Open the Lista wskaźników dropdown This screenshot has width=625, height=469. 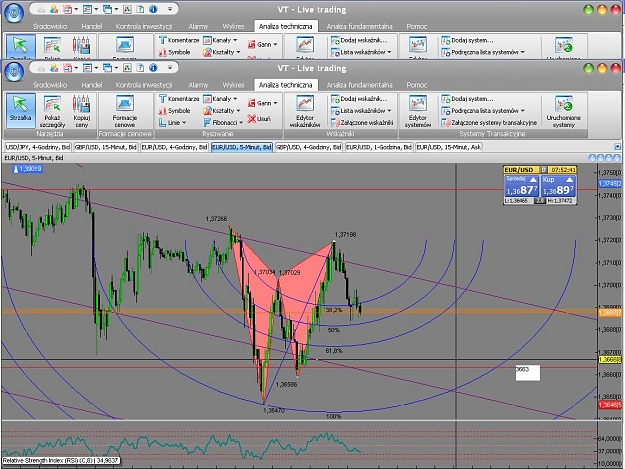[x=361, y=110]
